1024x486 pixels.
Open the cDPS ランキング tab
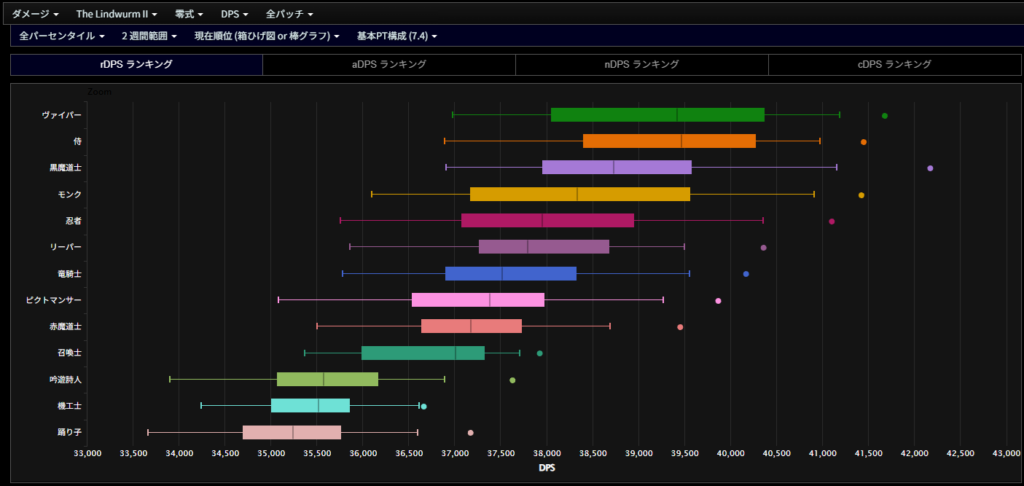click(894, 64)
